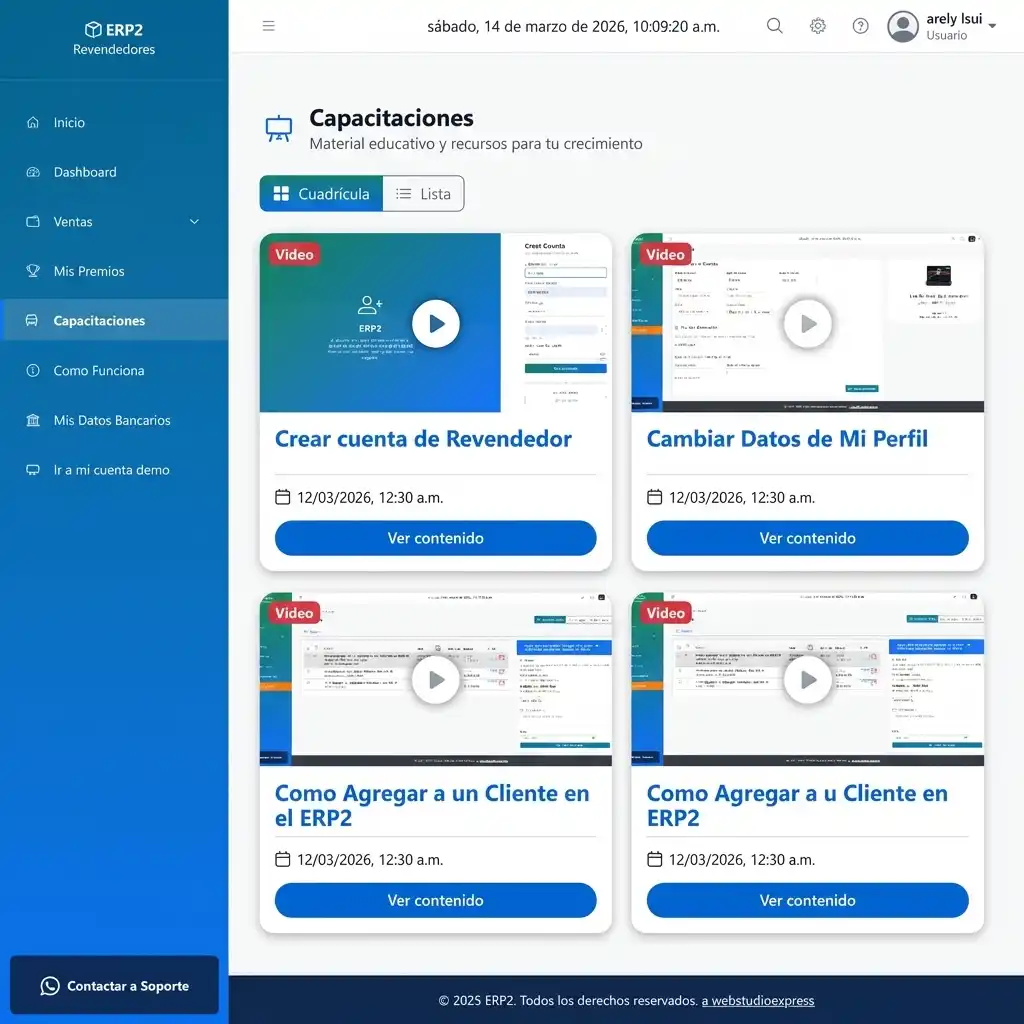This screenshot has height=1024, width=1024.
Task: Open Como Agregar a un Cliente en el ERP2 thumbnail
Action: click(435, 680)
